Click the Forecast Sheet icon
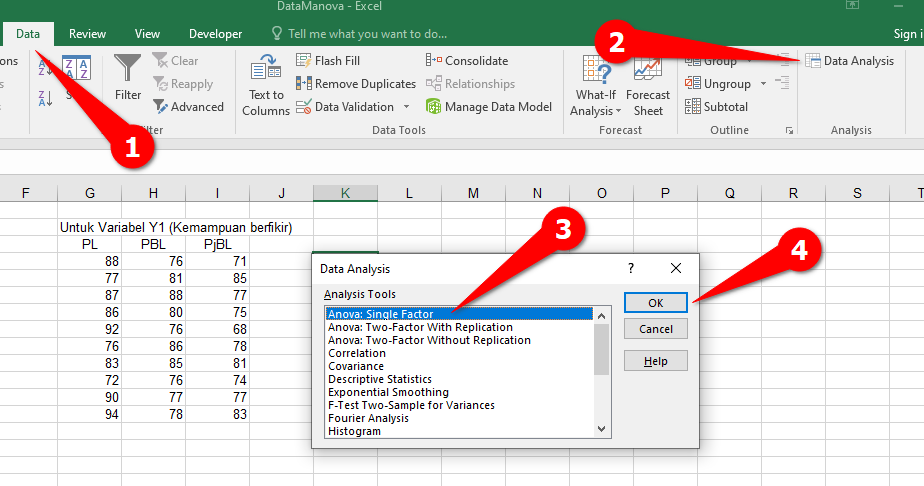The image size is (924, 486). coord(648,85)
